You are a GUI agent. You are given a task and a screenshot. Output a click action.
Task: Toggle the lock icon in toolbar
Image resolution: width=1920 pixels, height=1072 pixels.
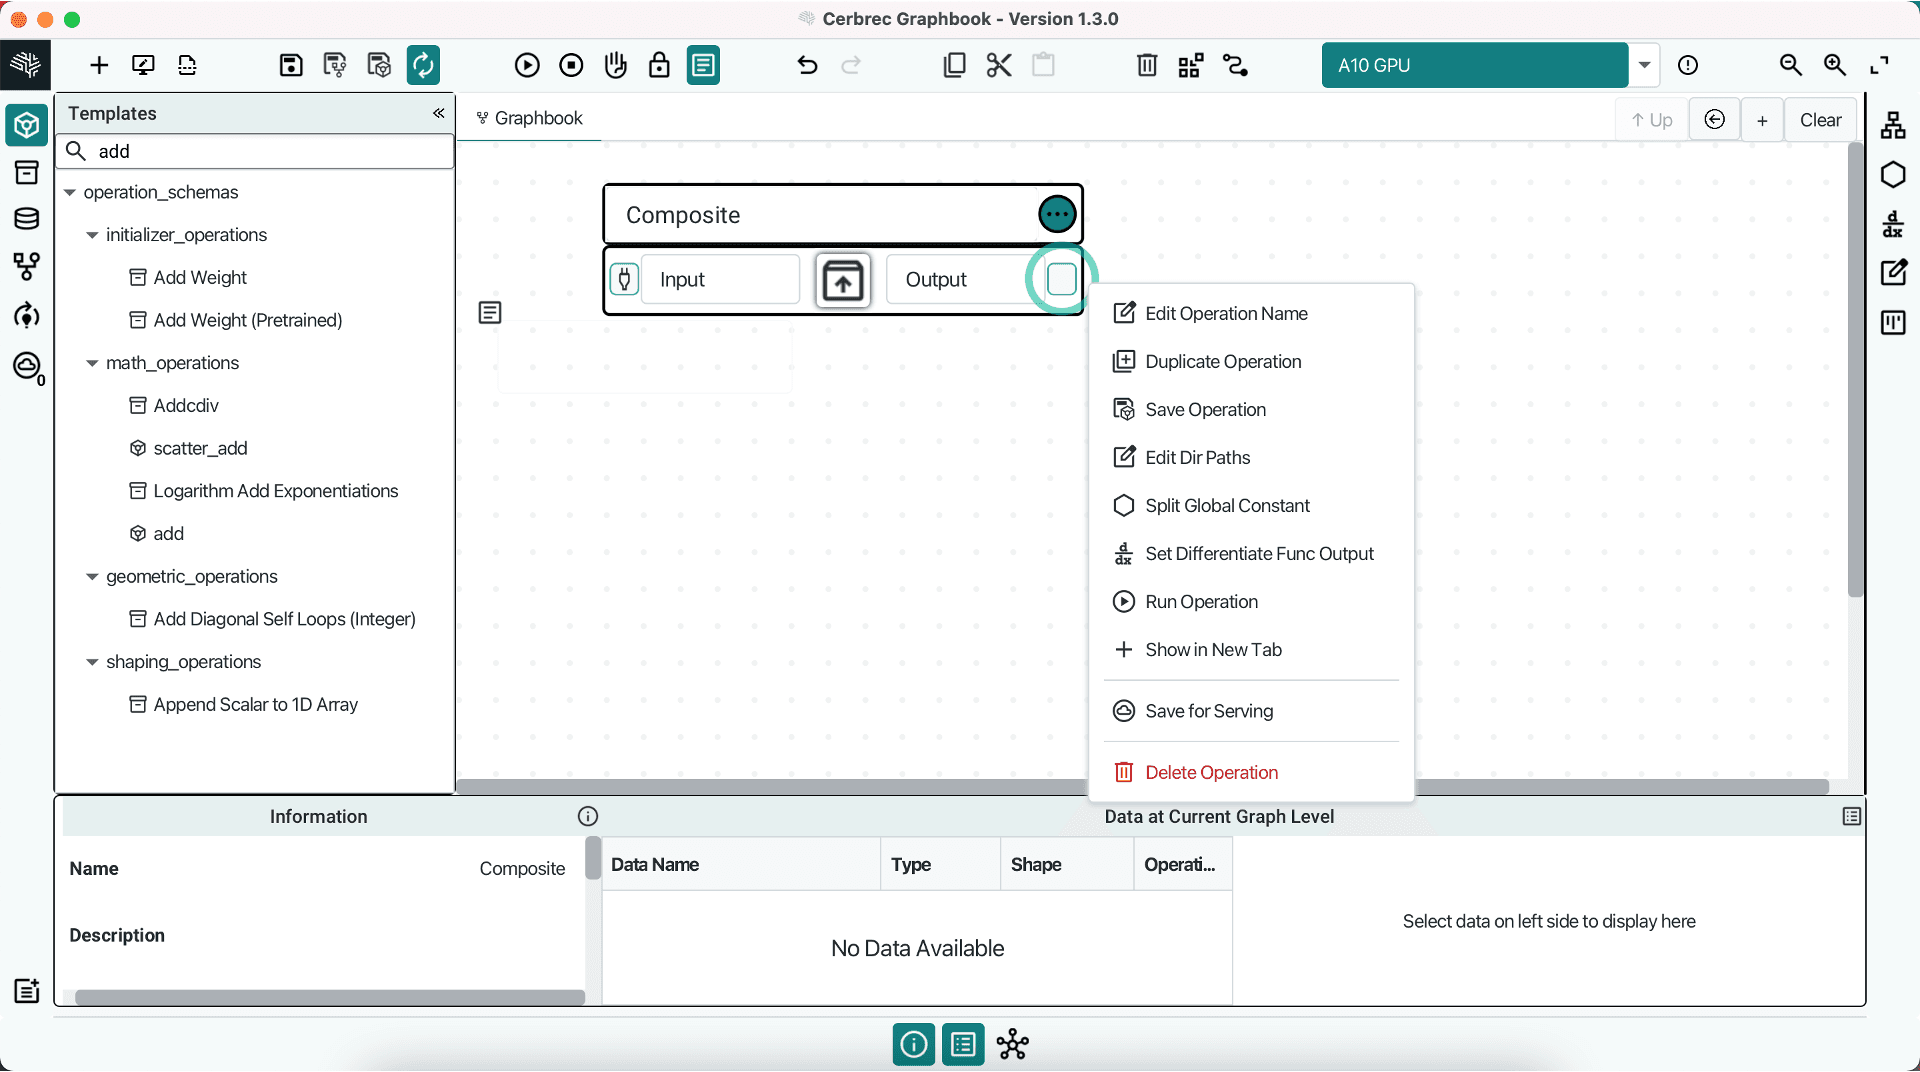pos(659,66)
